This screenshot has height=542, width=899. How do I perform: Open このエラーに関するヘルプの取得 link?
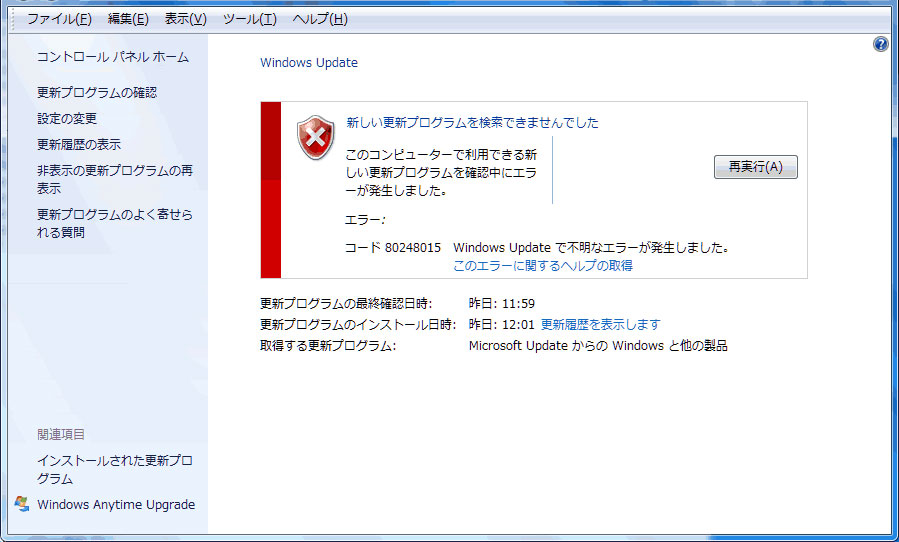(543, 266)
